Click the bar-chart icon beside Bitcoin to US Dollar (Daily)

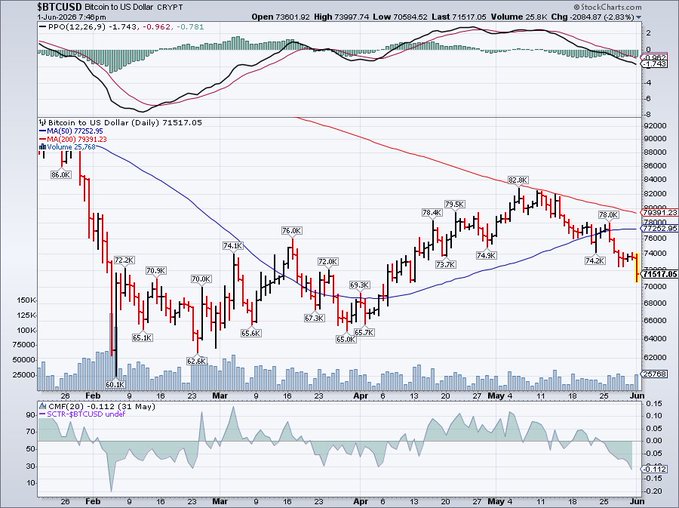click(x=42, y=123)
